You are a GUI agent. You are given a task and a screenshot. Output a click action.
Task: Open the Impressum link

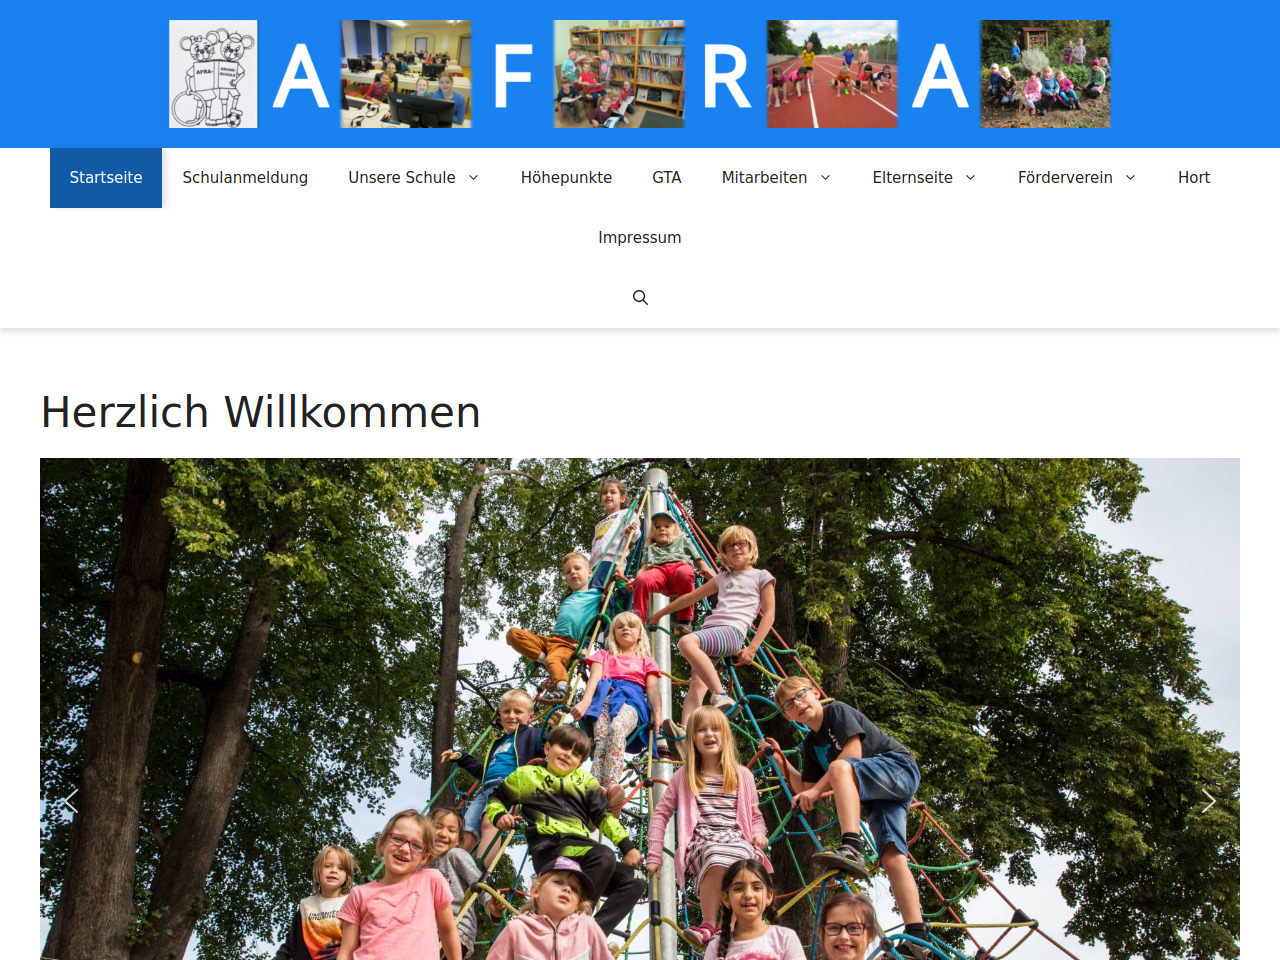(640, 238)
